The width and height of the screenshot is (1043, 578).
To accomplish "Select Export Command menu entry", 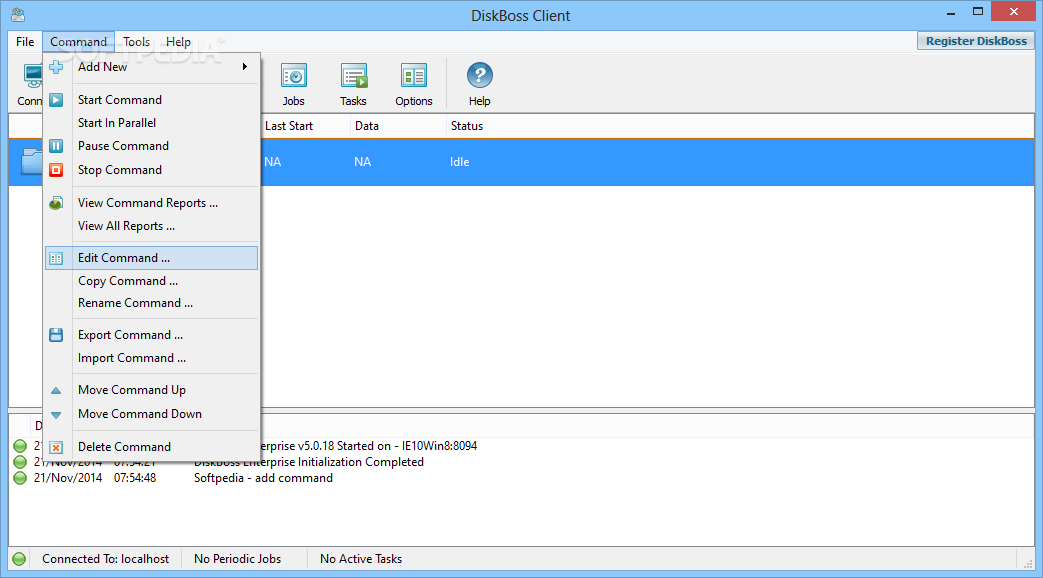I will click(x=152, y=335).
